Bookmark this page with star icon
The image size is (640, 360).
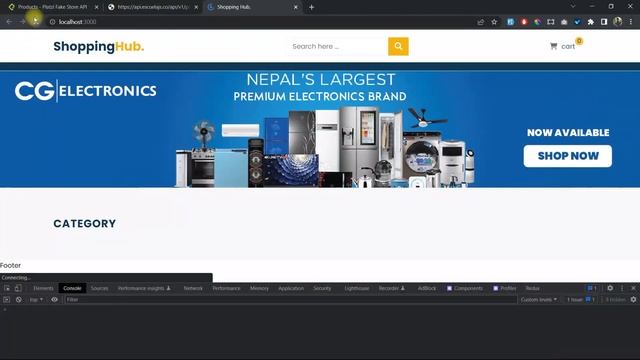[x=494, y=22]
